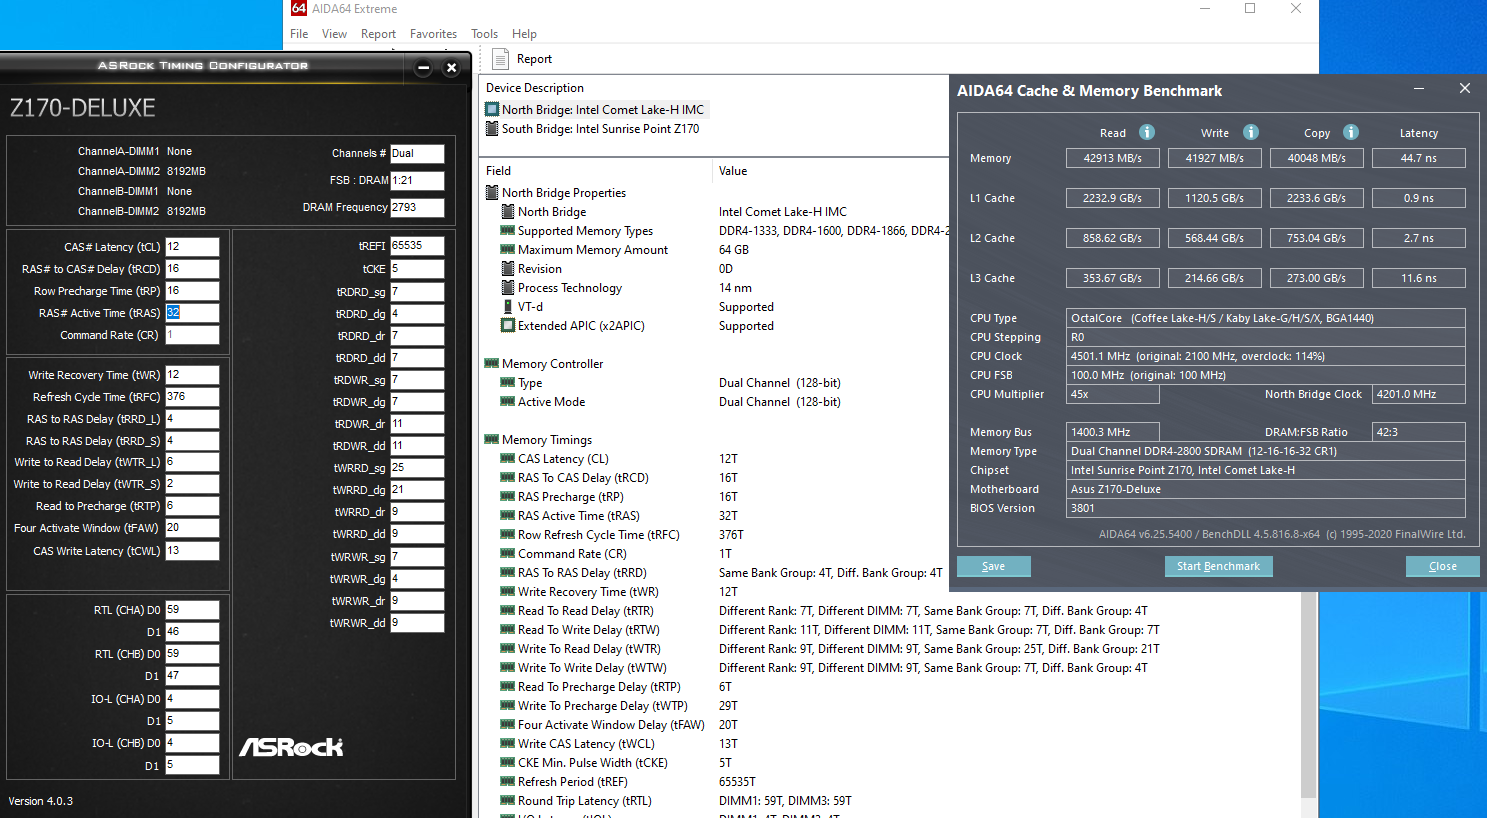The image size is (1487, 818).
Task: Click the info icon next to Read
Action: click(x=1147, y=132)
